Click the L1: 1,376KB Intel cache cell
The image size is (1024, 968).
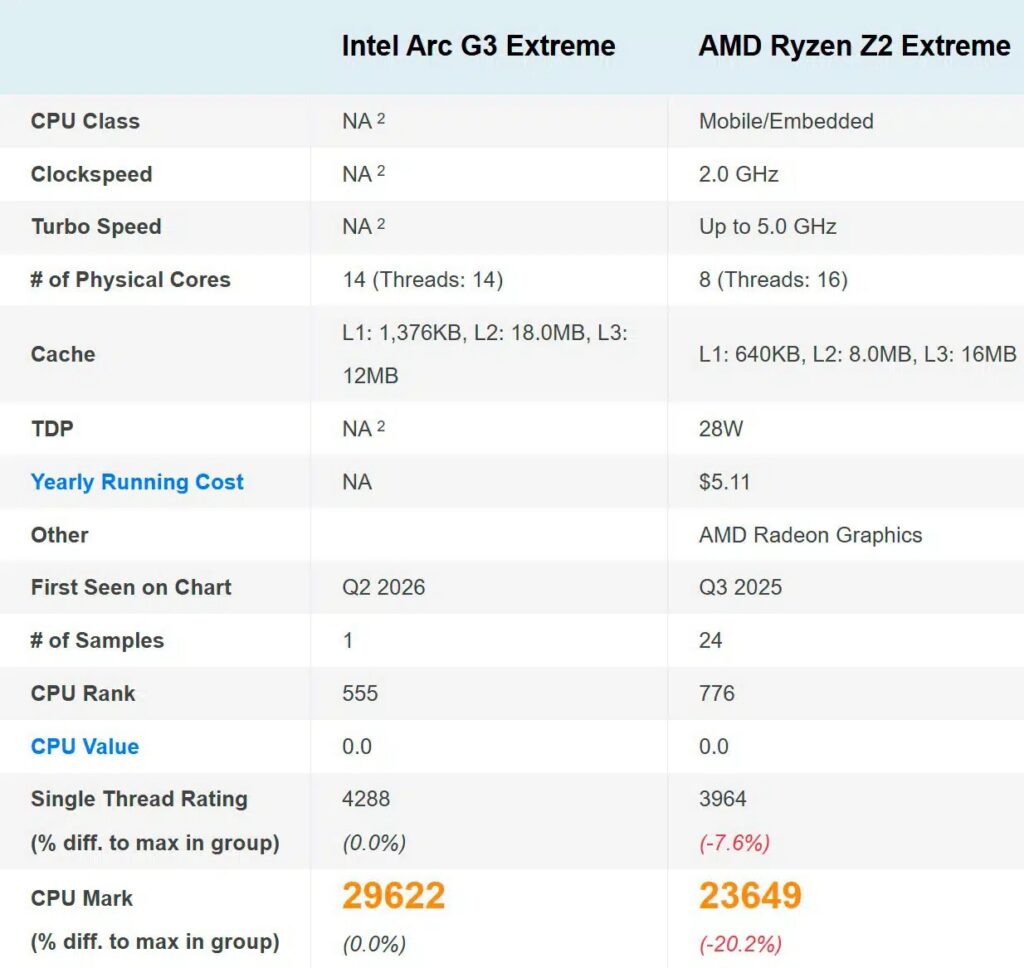(x=485, y=354)
